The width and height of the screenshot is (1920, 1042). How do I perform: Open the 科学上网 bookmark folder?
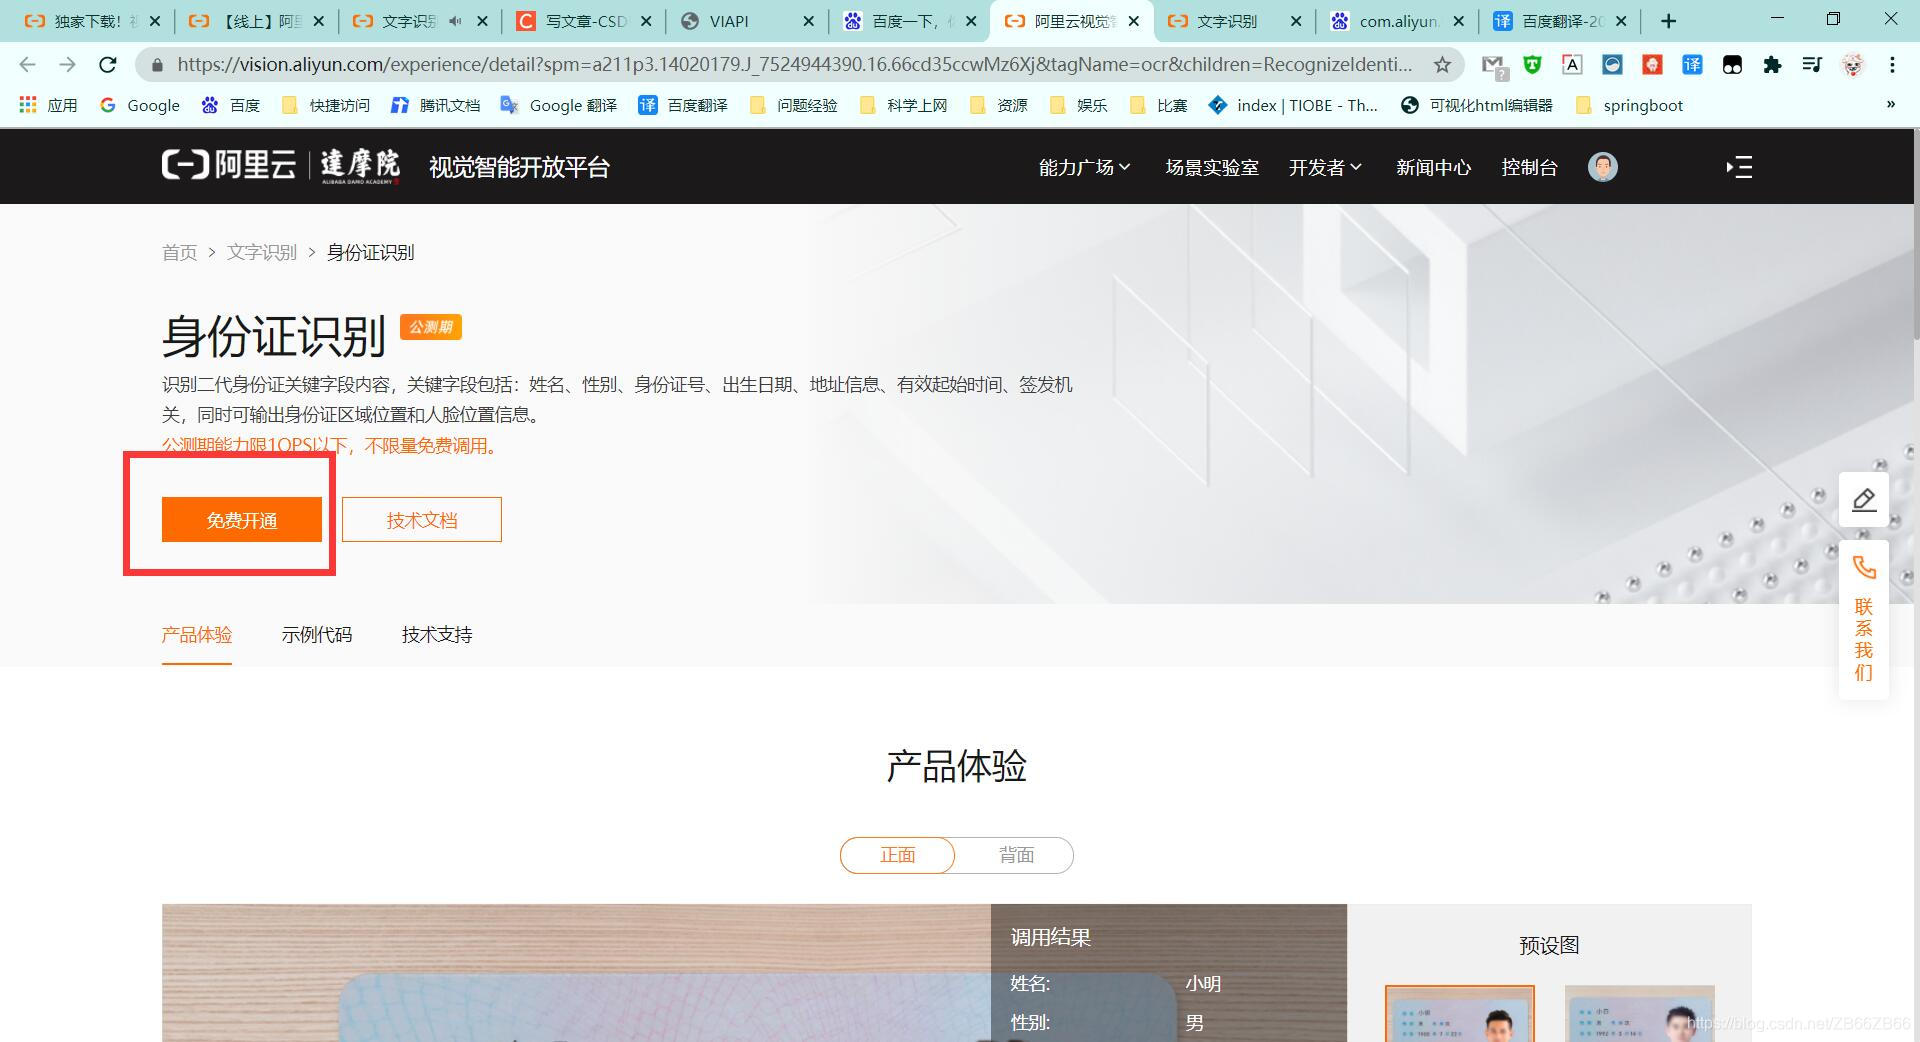coord(903,105)
